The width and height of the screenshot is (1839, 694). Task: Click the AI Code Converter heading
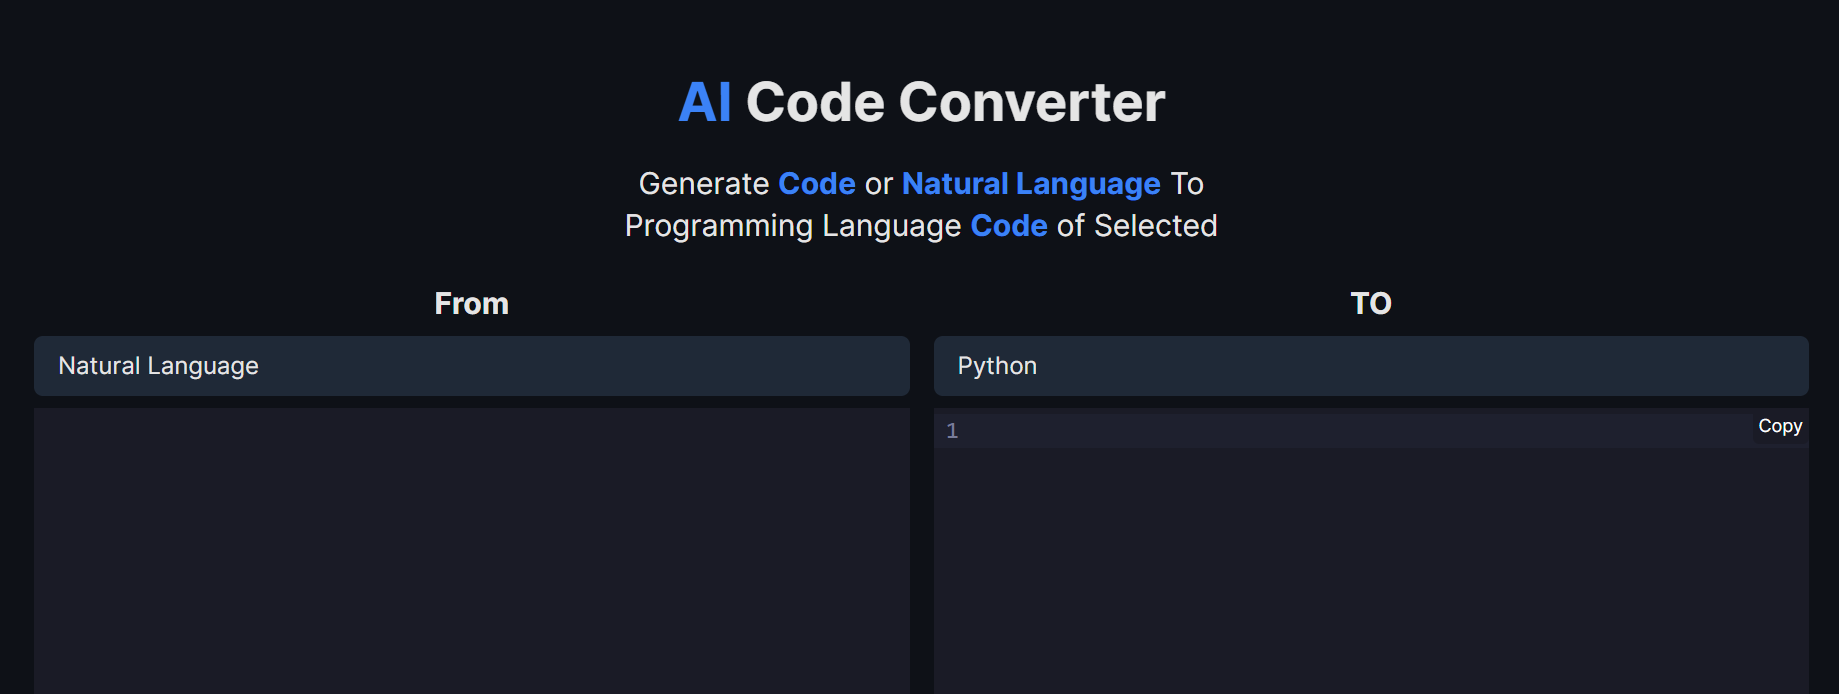[921, 102]
